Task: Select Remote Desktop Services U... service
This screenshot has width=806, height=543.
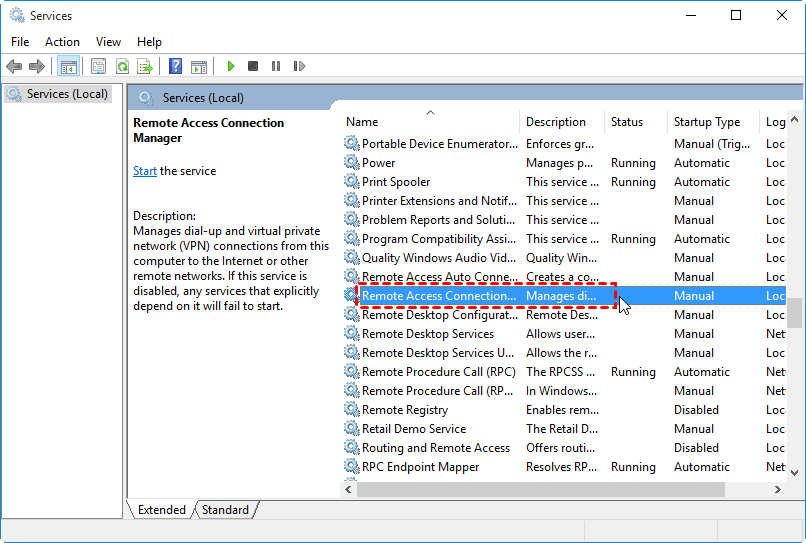Action: pyautogui.click(x=437, y=353)
